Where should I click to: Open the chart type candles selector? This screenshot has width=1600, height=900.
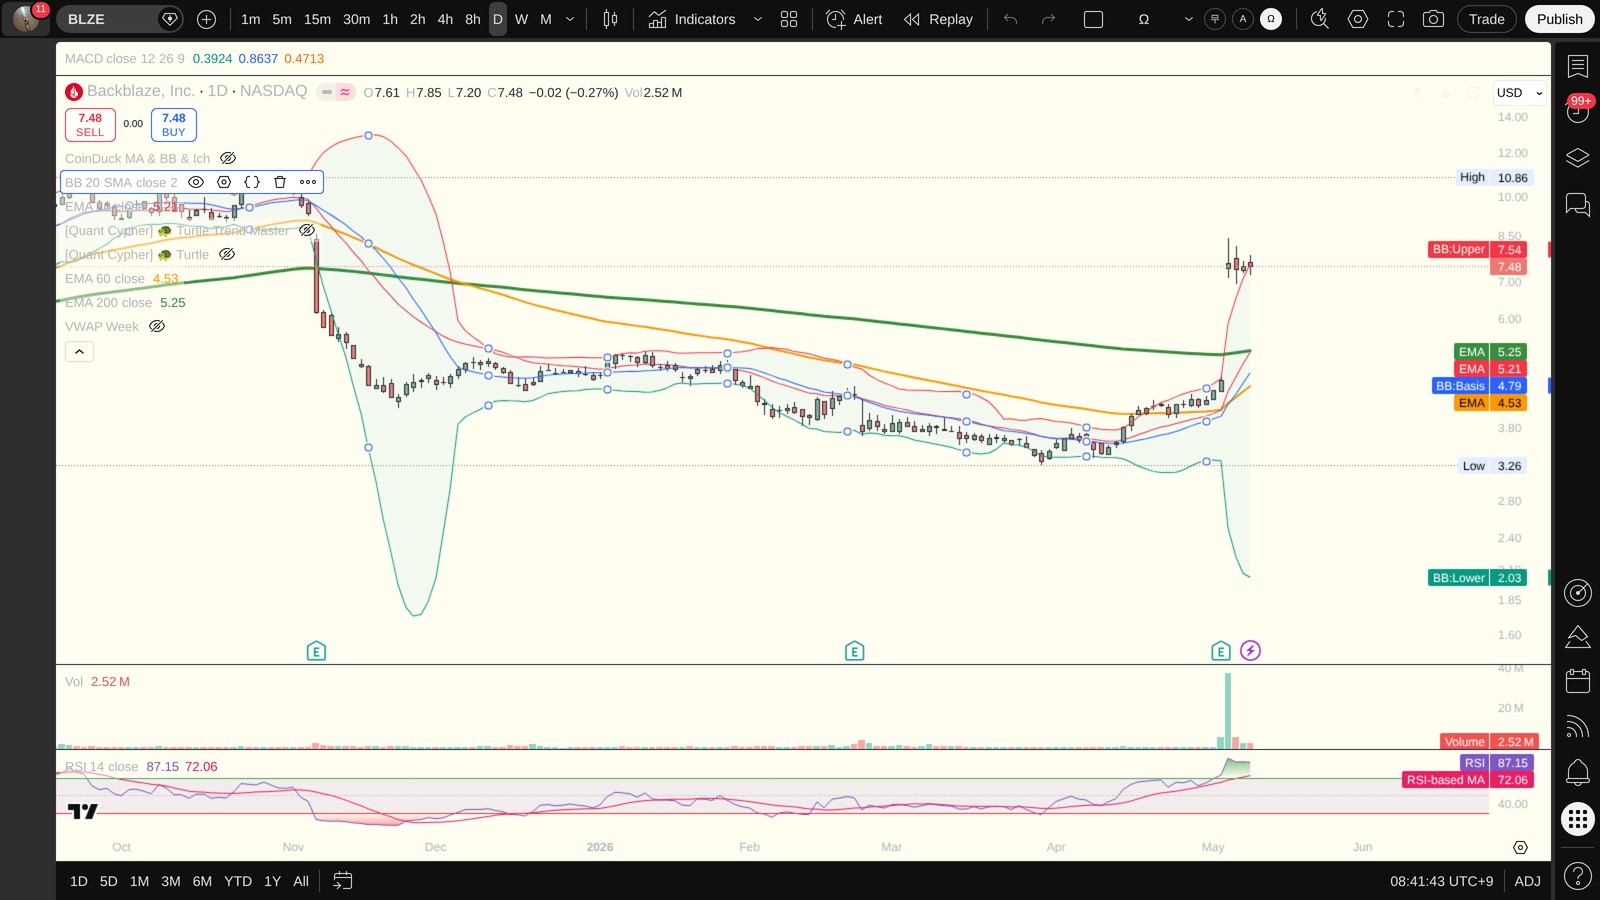pos(610,19)
